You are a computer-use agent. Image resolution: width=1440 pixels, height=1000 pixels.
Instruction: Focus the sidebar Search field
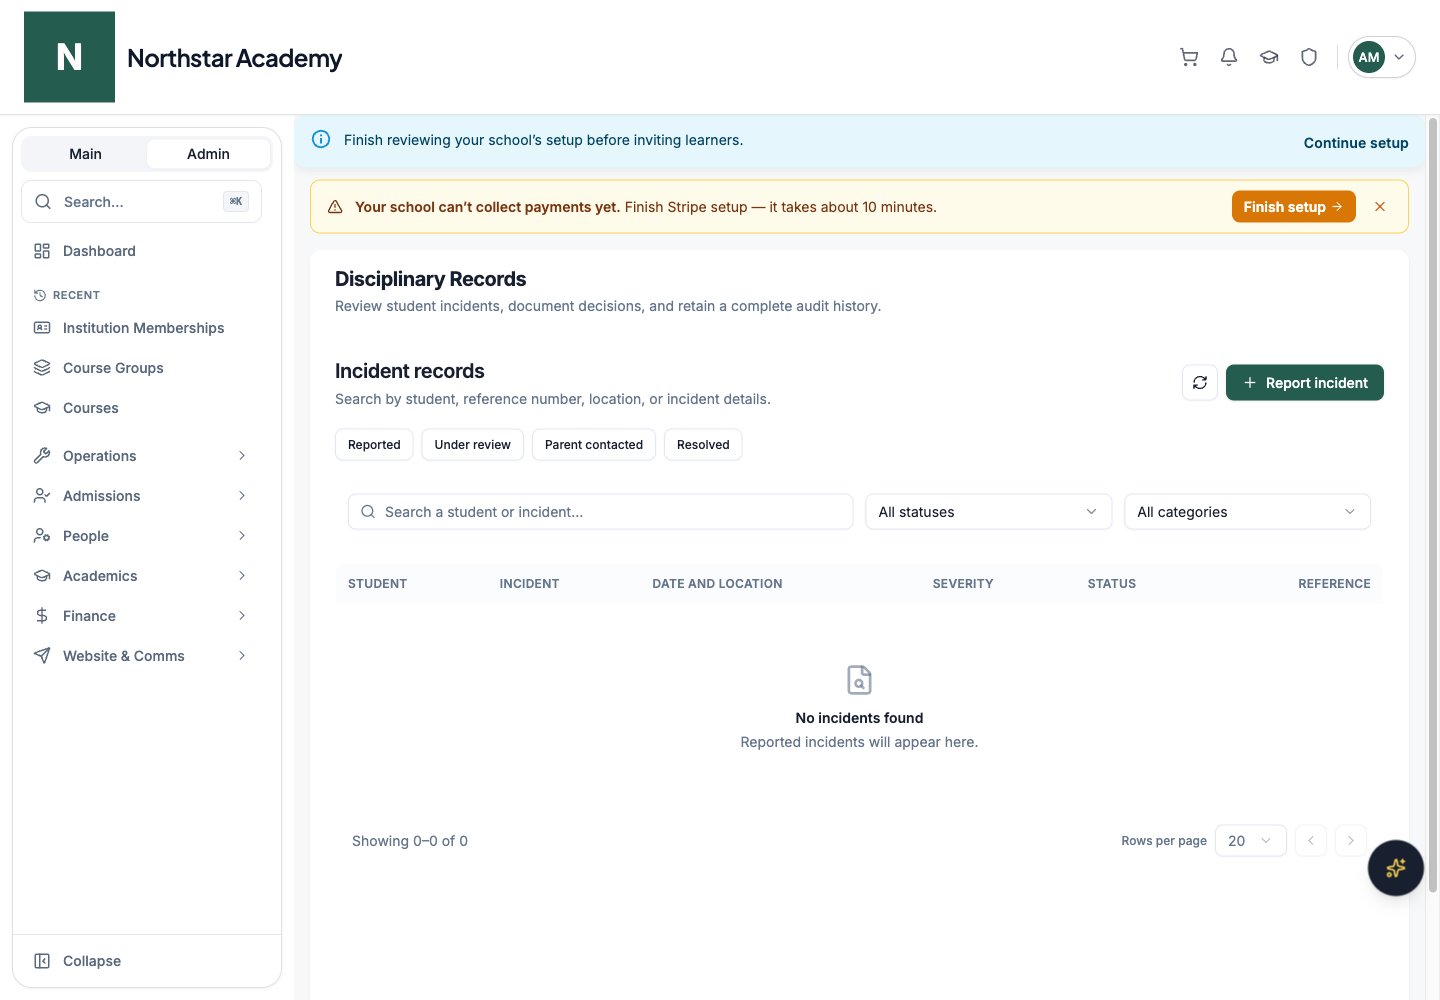(141, 202)
